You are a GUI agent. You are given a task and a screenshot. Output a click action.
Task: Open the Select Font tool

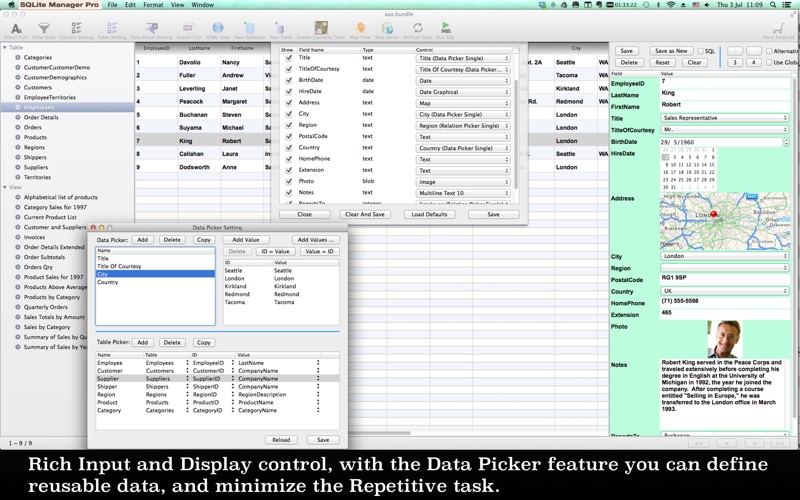pyautogui.click(x=16, y=30)
